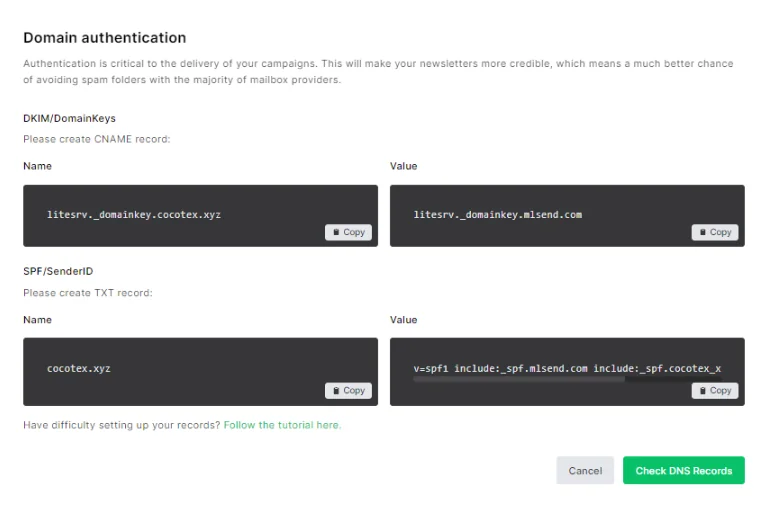The width and height of the screenshot is (763, 505).
Task: Click the Please create CNAME record text
Action: 97,139
